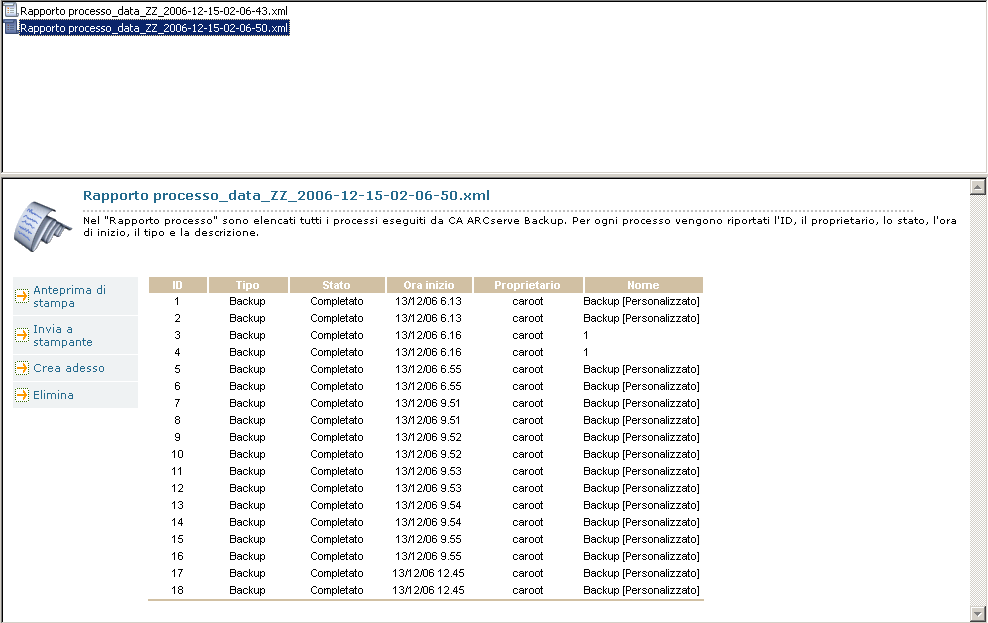Click the arrow icon next to Anteprima di stampa
The height and width of the screenshot is (623, 988).
(22, 296)
